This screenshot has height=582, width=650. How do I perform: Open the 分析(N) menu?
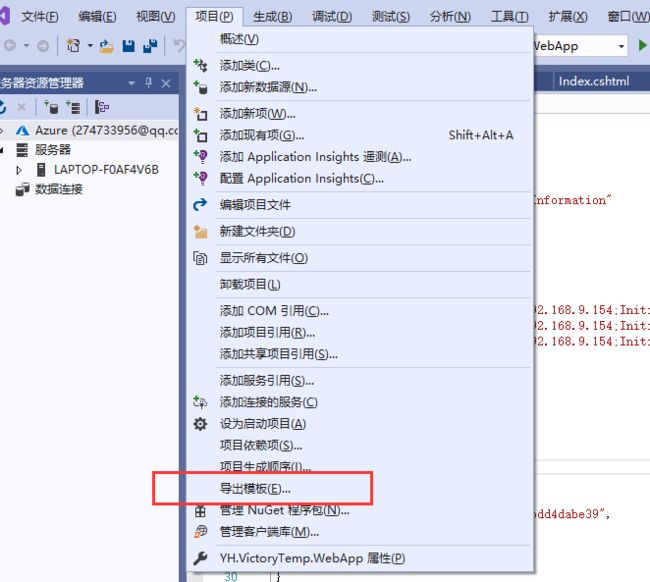[450, 17]
